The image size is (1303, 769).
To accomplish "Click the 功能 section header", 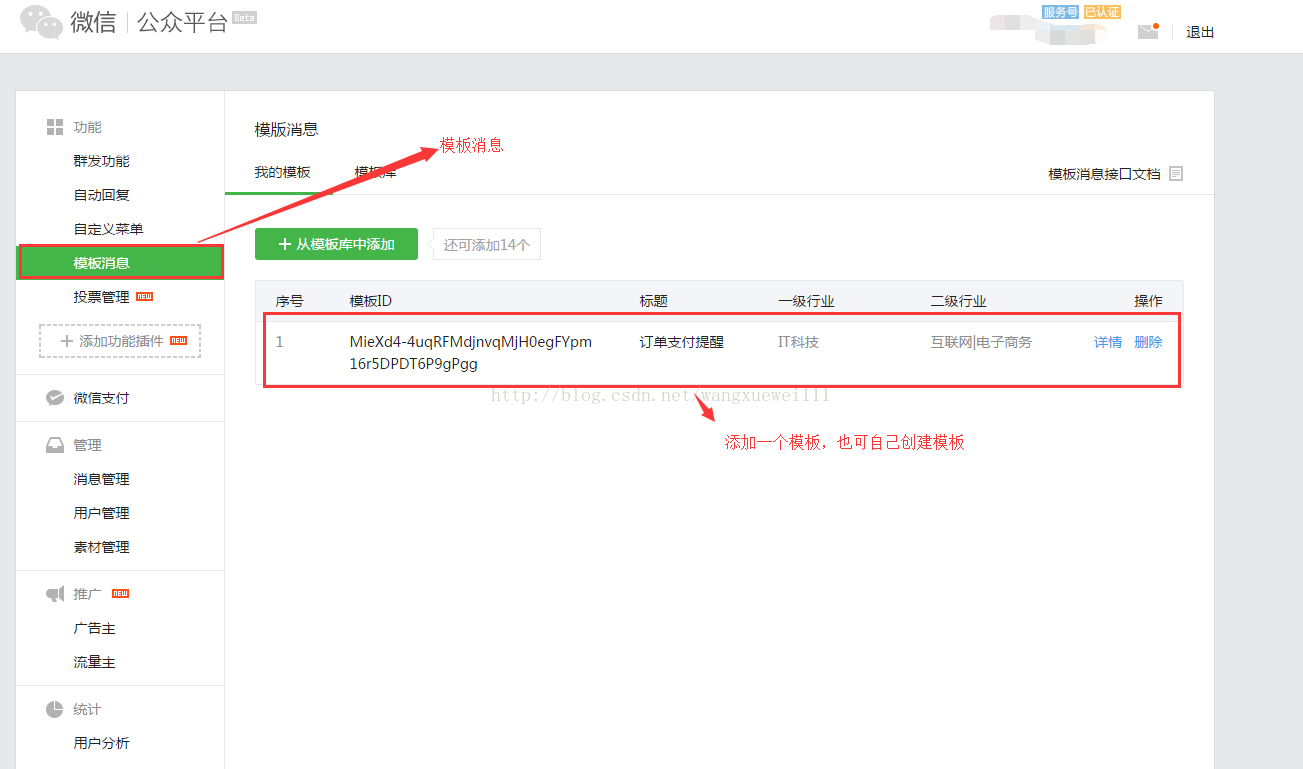I will (87, 127).
